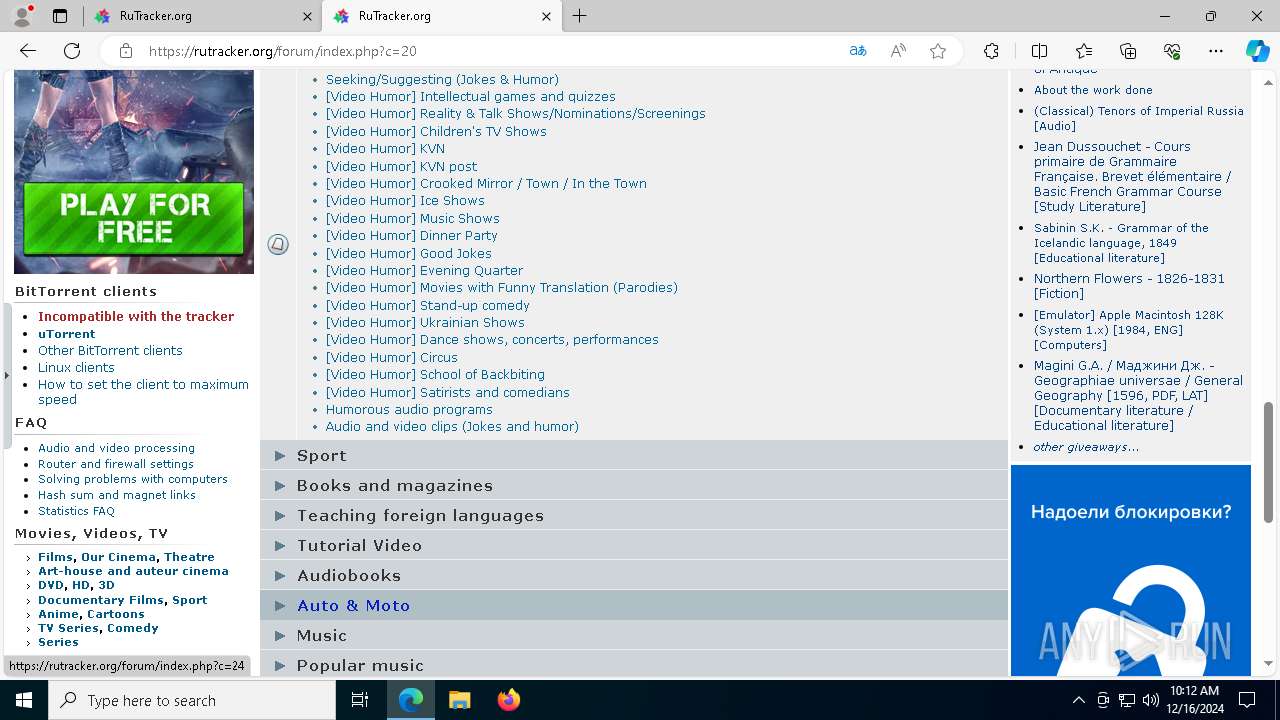Launch the Copilot sidebar icon
The width and height of the screenshot is (1280, 720).
click(1257, 51)
